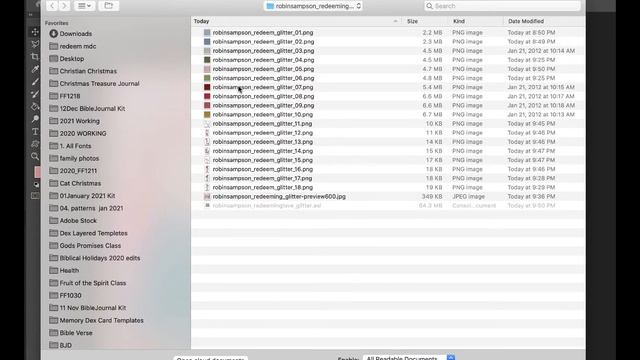Viewport: 640px width, 360px height.
Task: Select the Brush tool
Action: (x=35, y=82)
